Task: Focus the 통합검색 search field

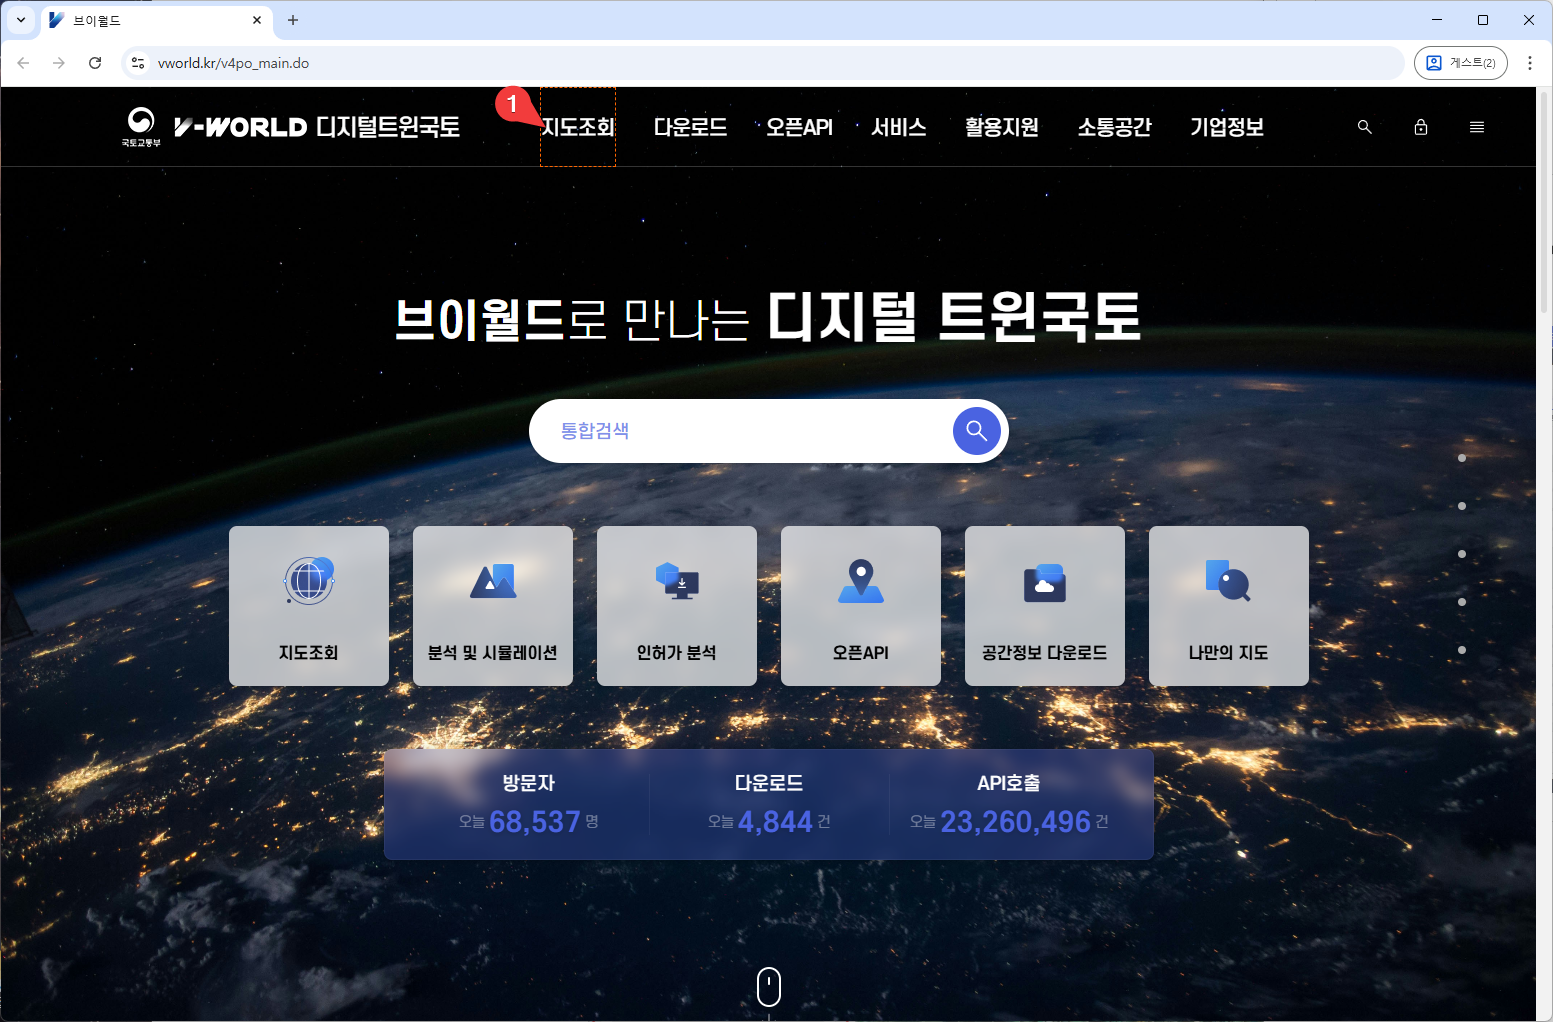Action: (x=740, y=431)
